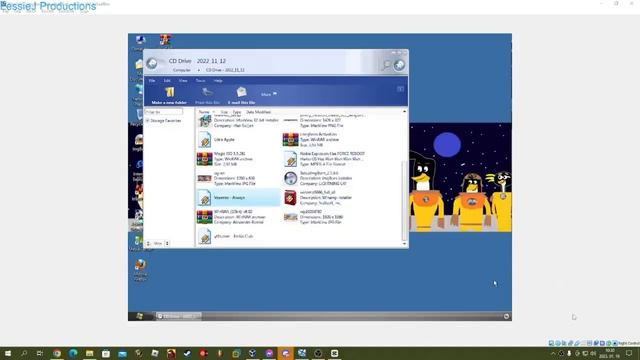
Task: Open the Name column sort dropdown arrow
Action: (213, 112)
